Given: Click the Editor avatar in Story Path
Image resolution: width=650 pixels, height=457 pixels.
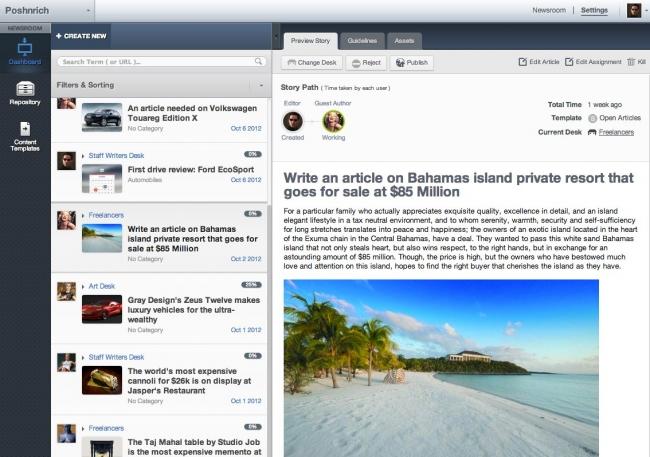Looking at the screenshot, I should pos(293,121).
